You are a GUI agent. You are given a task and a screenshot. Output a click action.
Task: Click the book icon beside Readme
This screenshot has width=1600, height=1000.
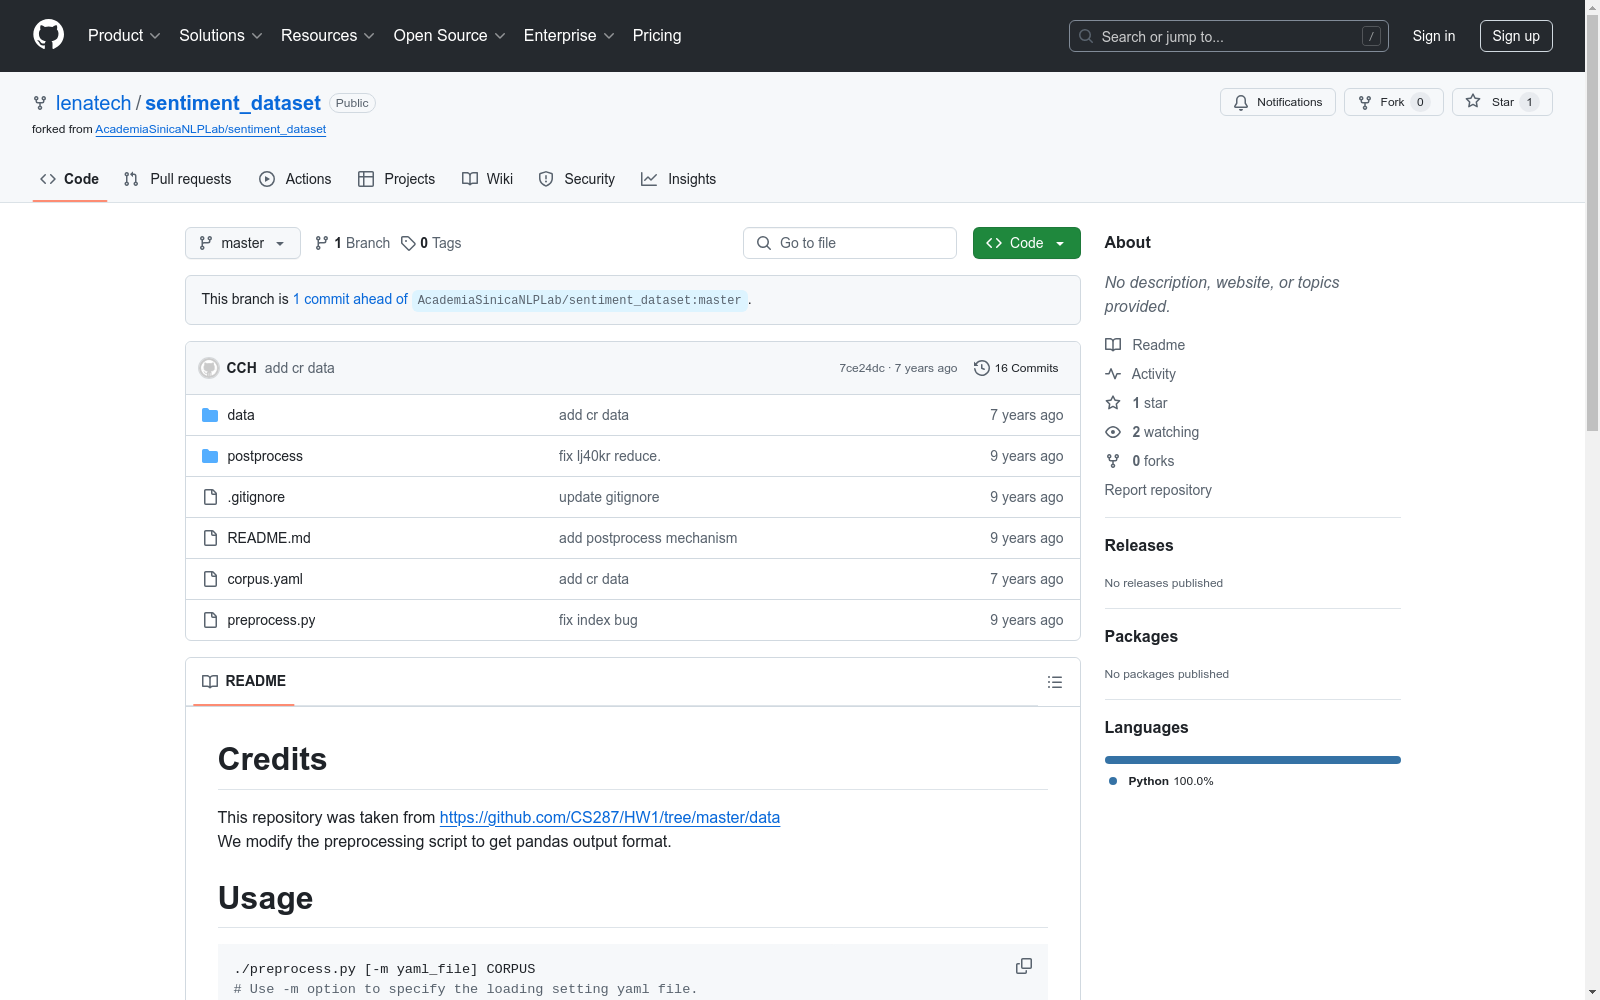tap(1113, 345)
